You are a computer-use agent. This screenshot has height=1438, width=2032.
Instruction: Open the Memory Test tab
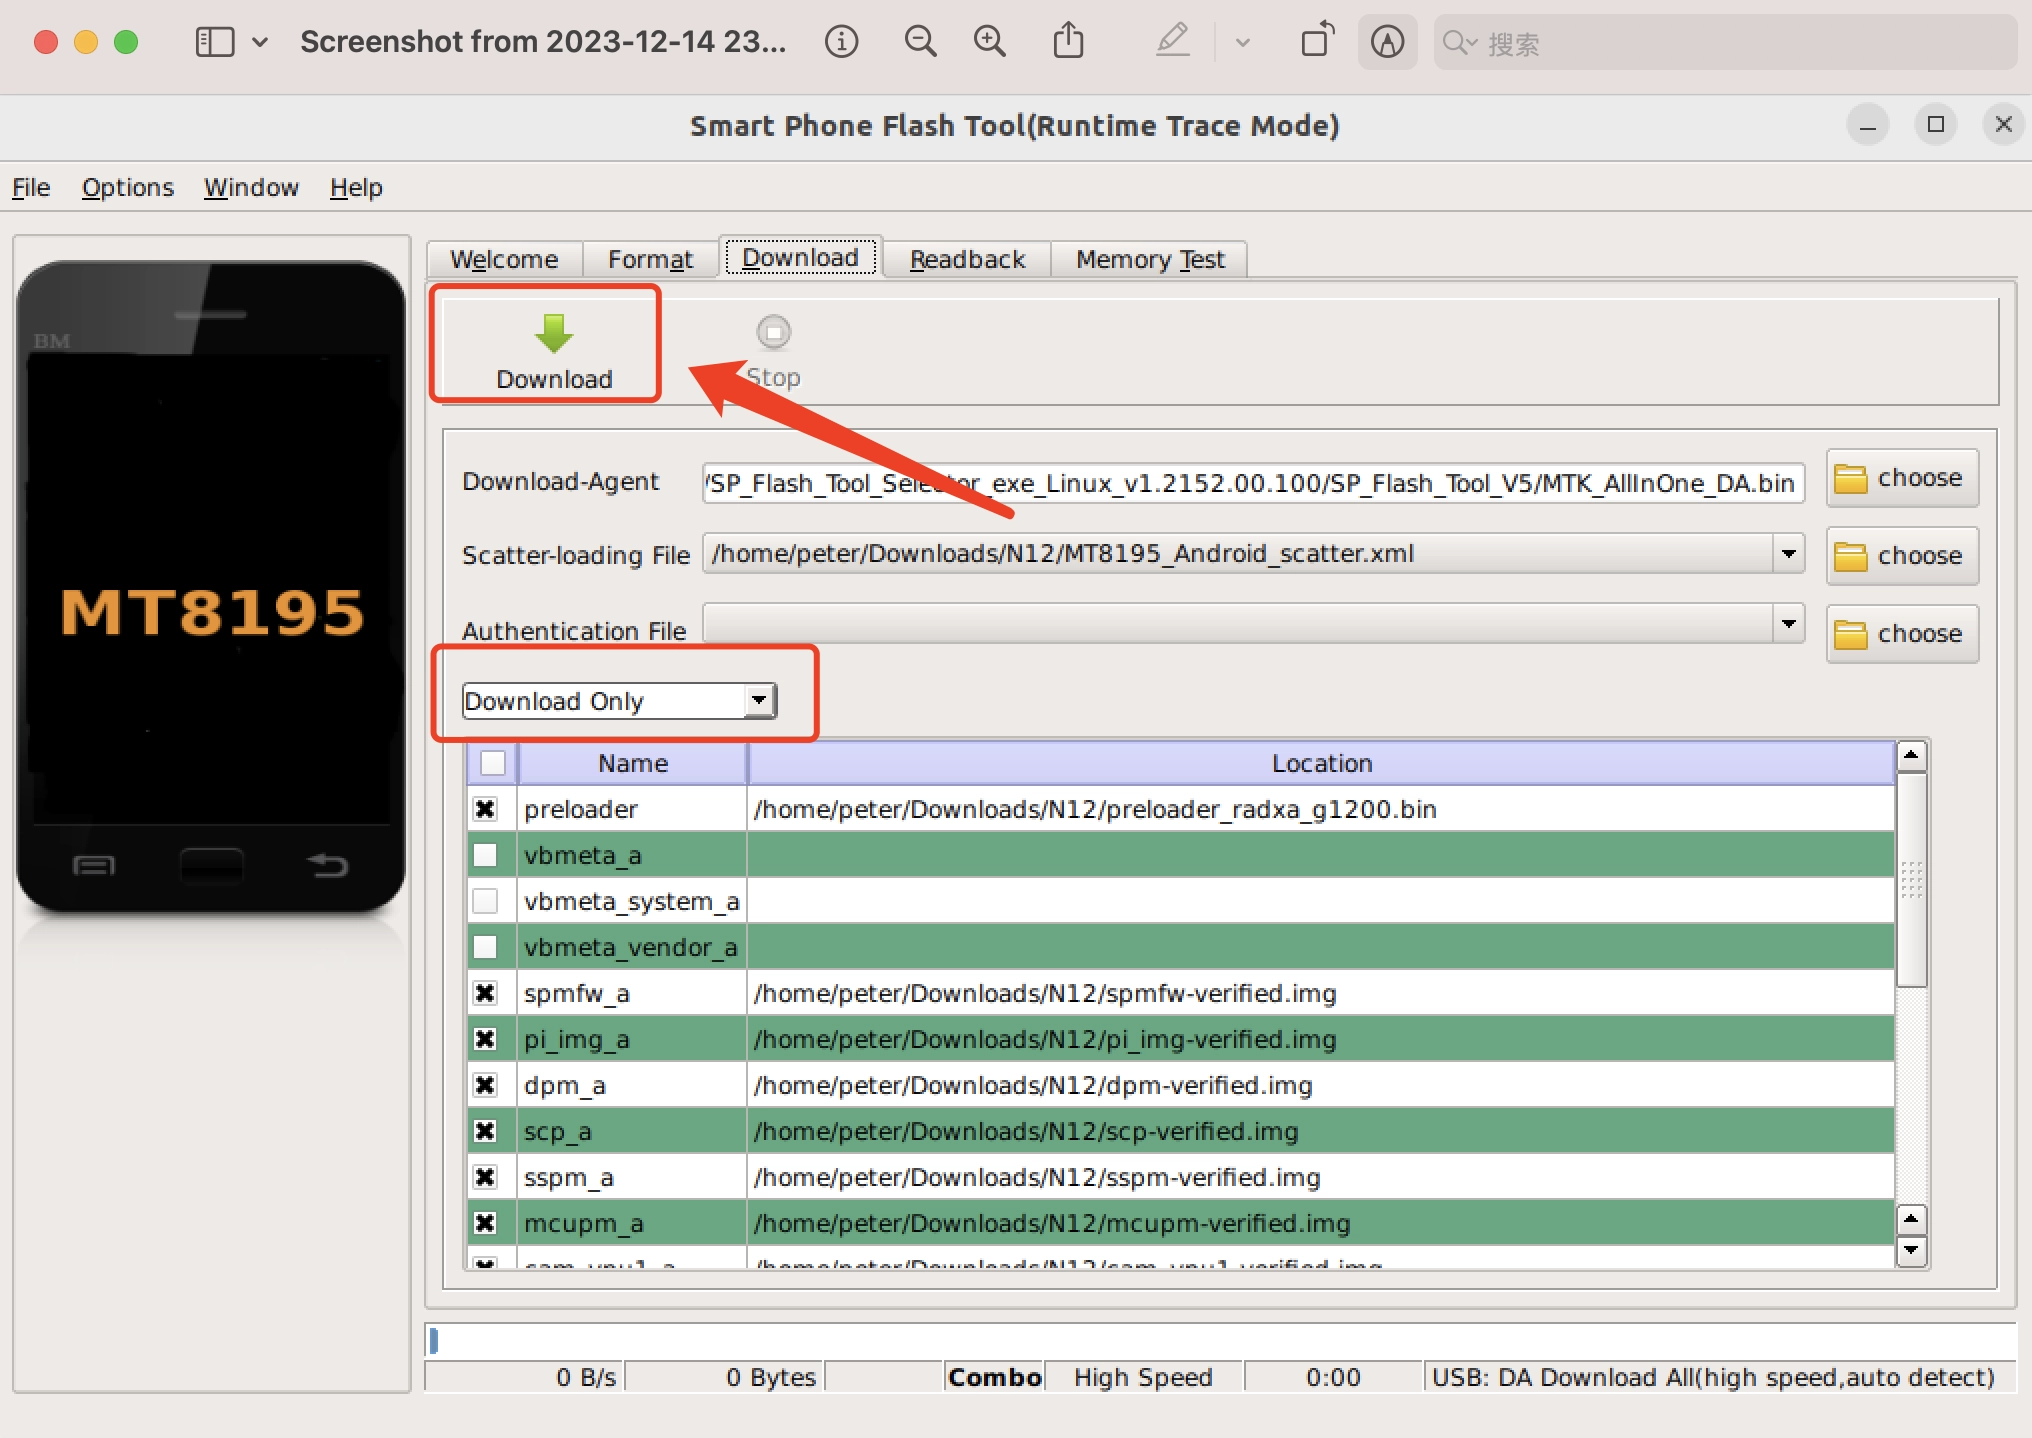[1153, 258]
